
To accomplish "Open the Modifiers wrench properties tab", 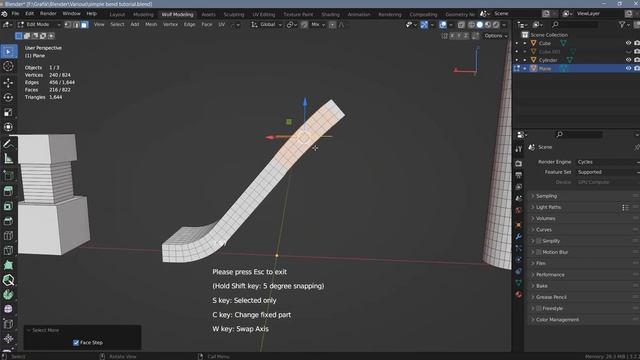I will click(518, 237).
